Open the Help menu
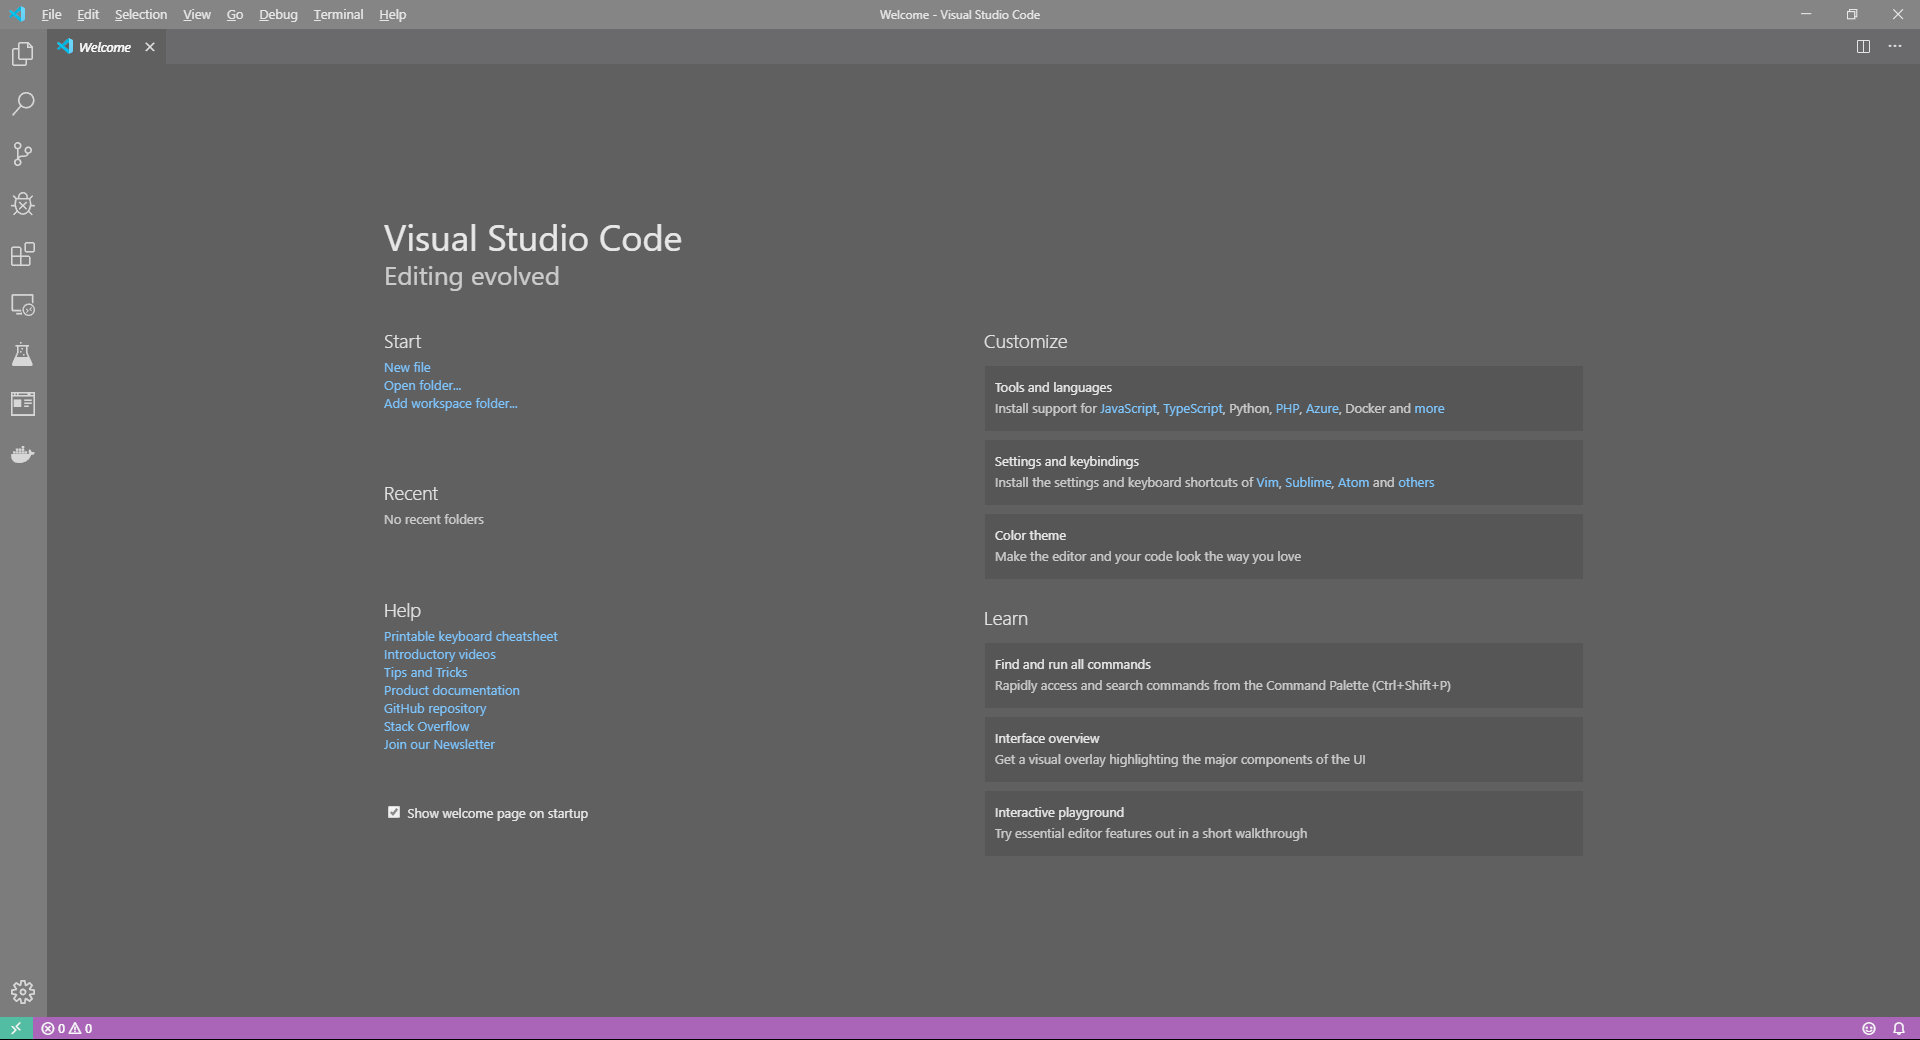1920x1040 pixels. 392,14
